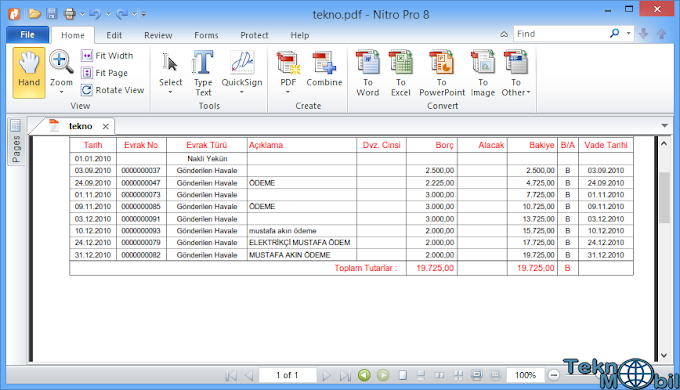The height and width of the screenshot is (390, 680).
Task: Select the tekno document tab
Action: pos(81,126)
